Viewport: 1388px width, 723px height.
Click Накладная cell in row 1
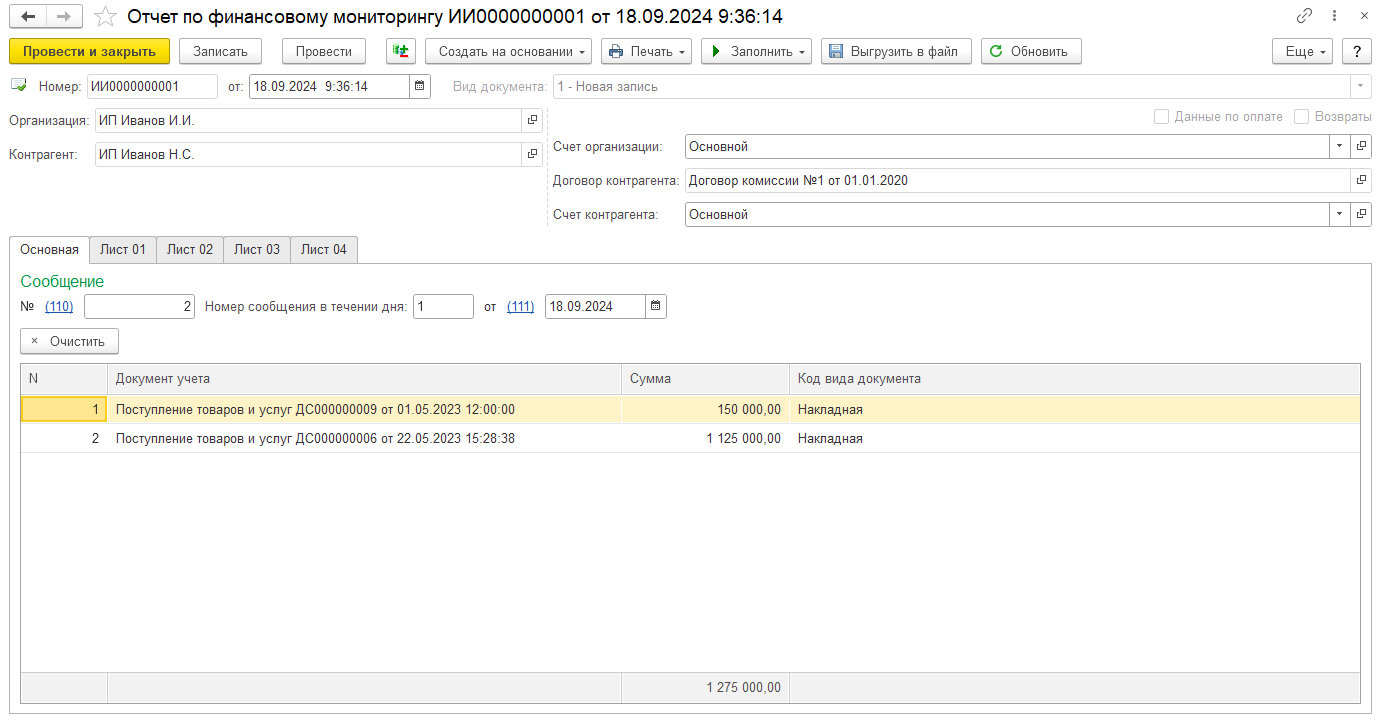coord(1074,409)
